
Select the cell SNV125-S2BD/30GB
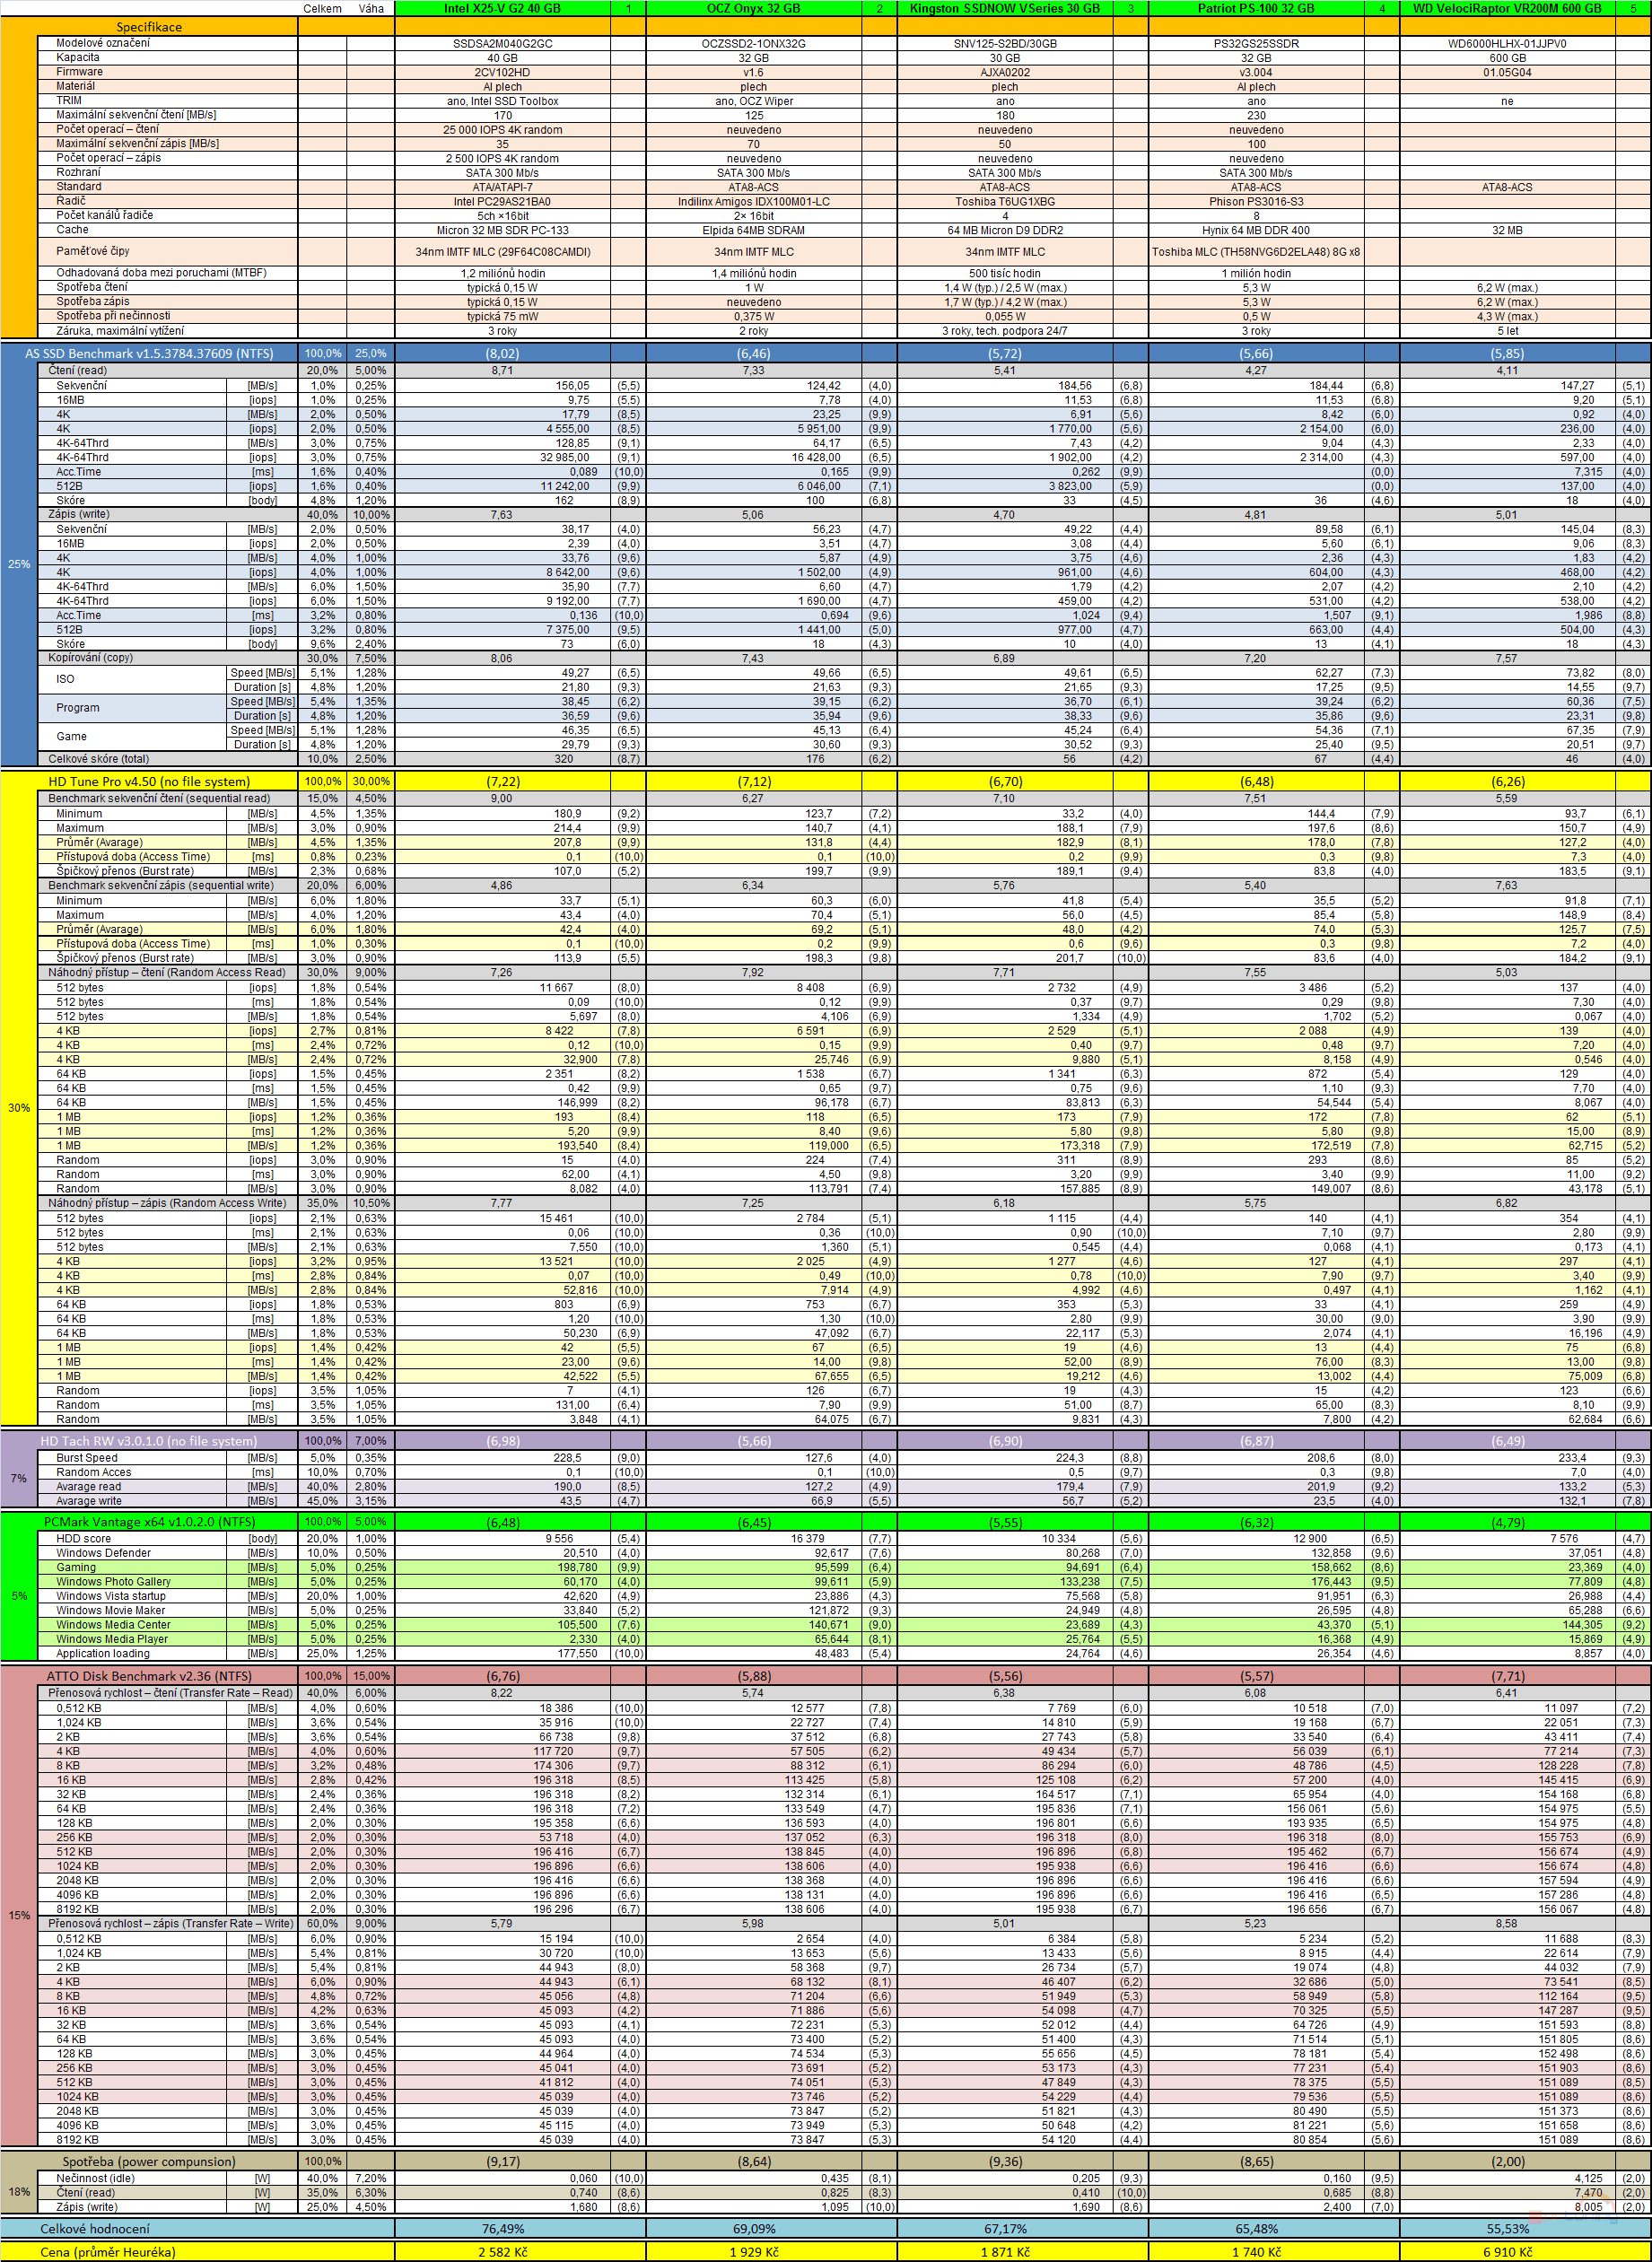tap(1004, 44)
